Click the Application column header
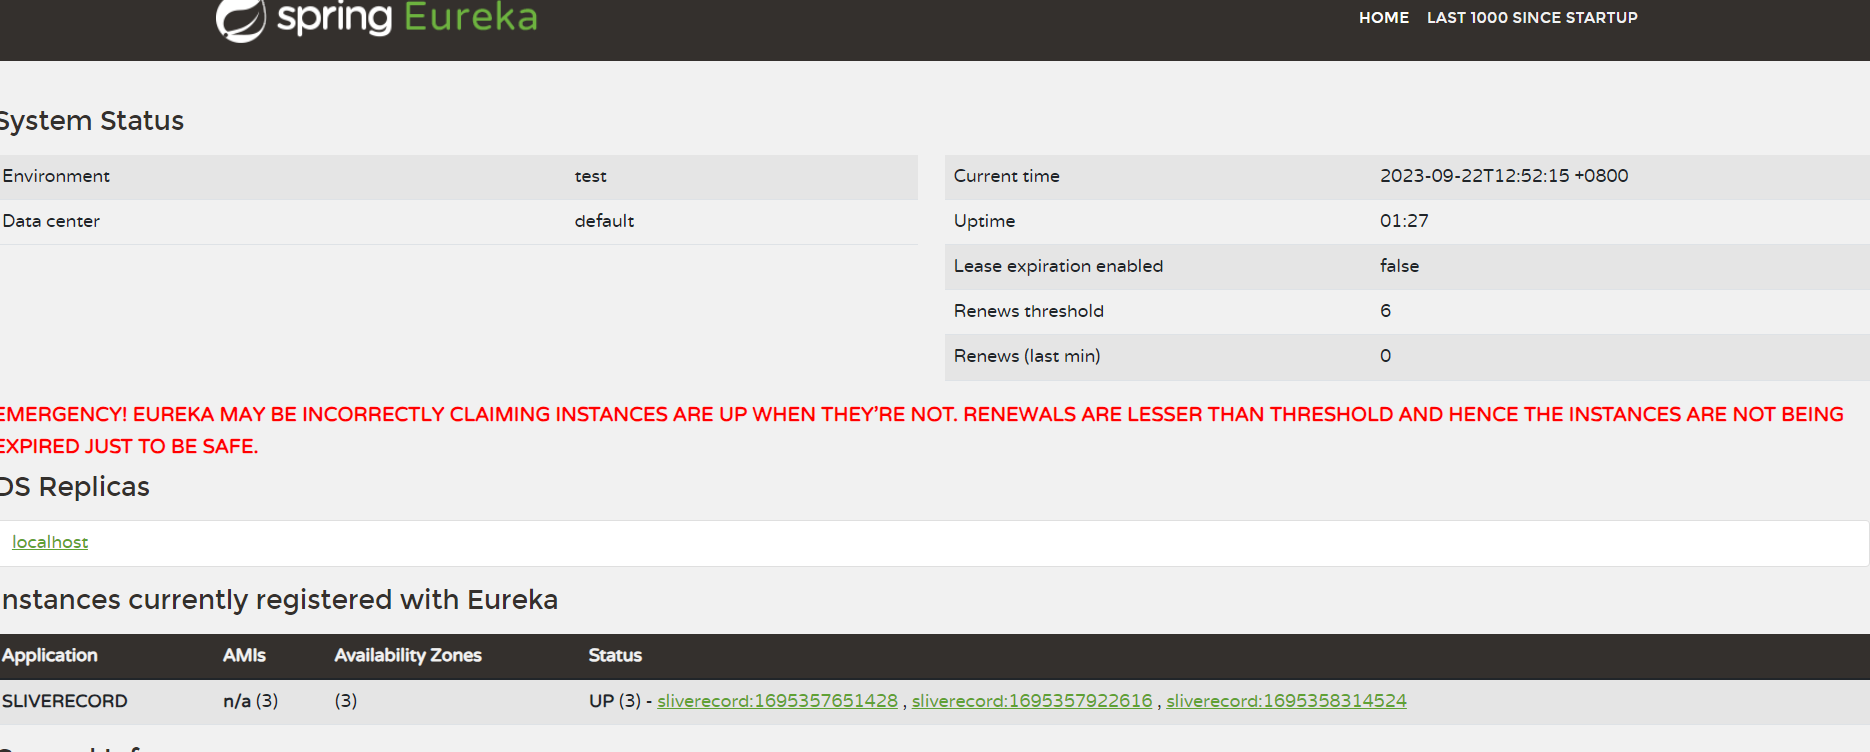1870x752 pixels. (50, 656)
